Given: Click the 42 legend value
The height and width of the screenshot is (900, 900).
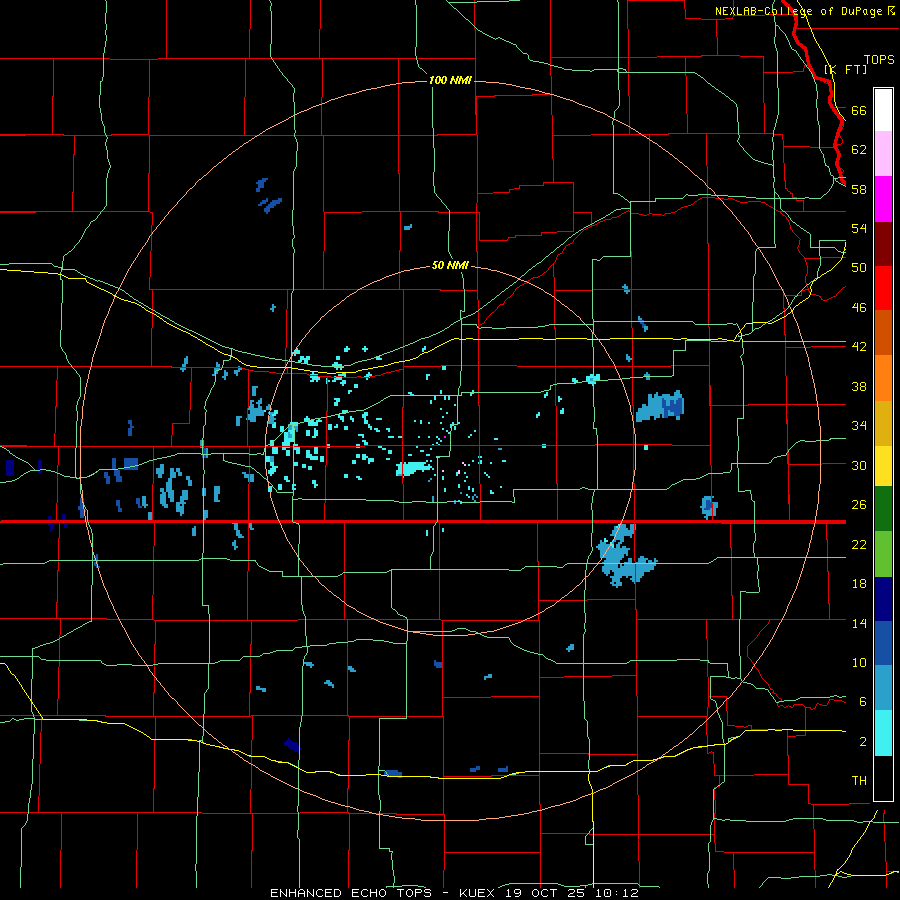Looking at the screenshot, I should 859,347.
